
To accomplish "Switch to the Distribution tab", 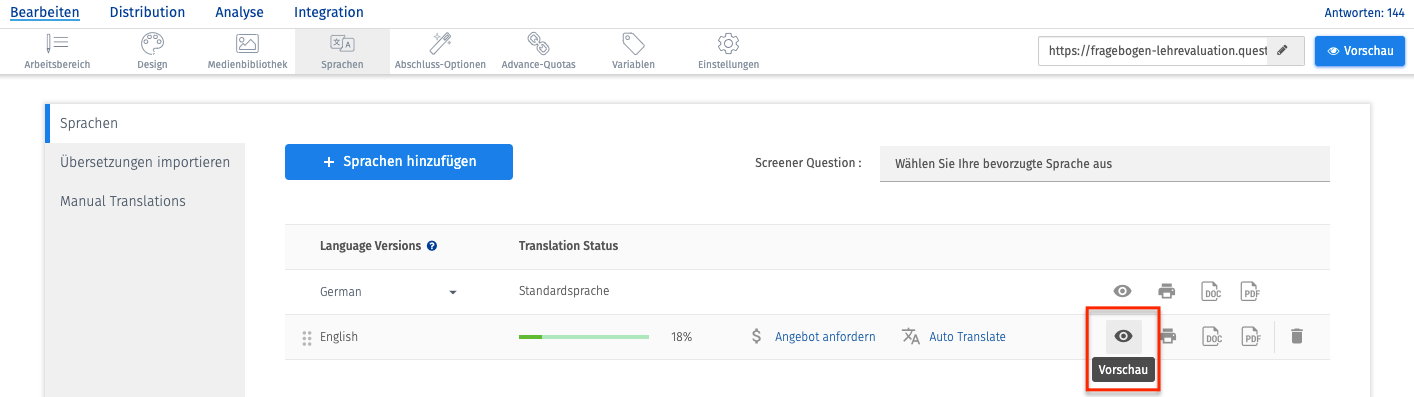I will click(147, 12).
